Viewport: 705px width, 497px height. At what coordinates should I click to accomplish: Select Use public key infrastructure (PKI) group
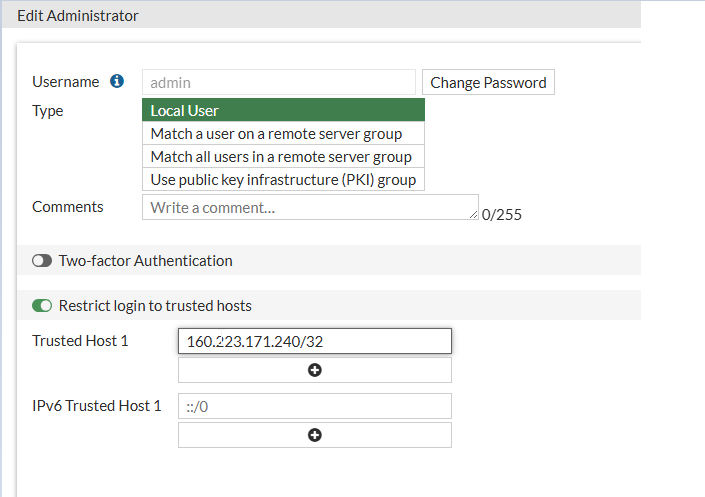283,180
